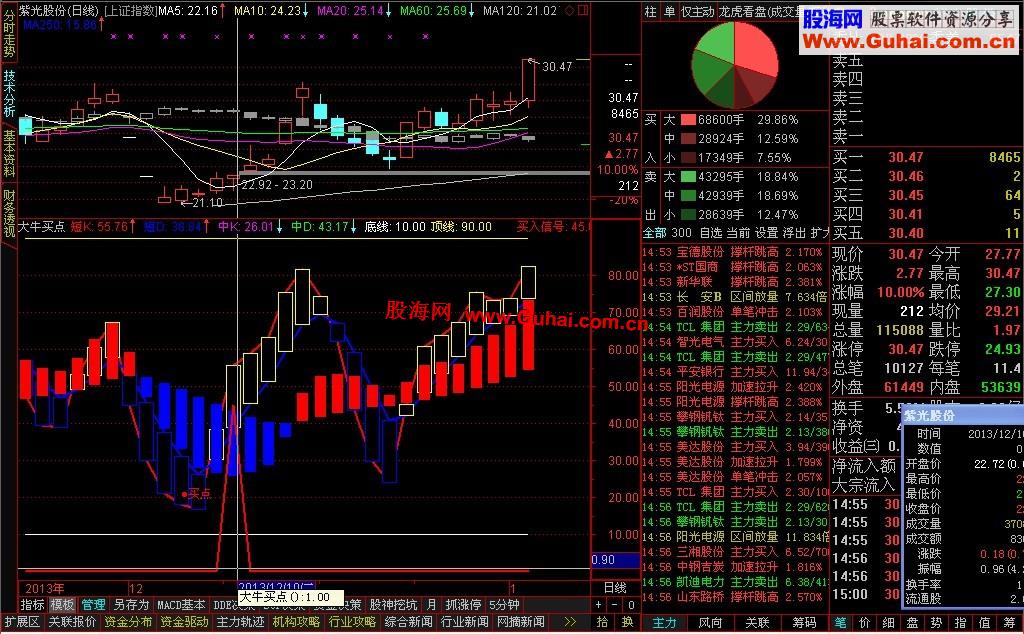This screenshot has width=1024, height=634.
Task: Select the 值 tab
Action: tap(985, 623)
